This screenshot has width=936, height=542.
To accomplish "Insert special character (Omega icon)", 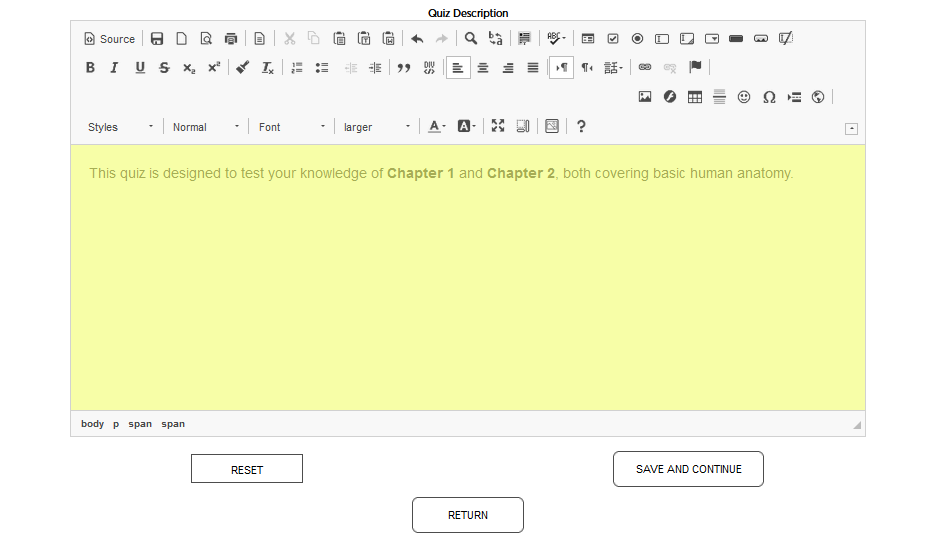I will (769, 97).
